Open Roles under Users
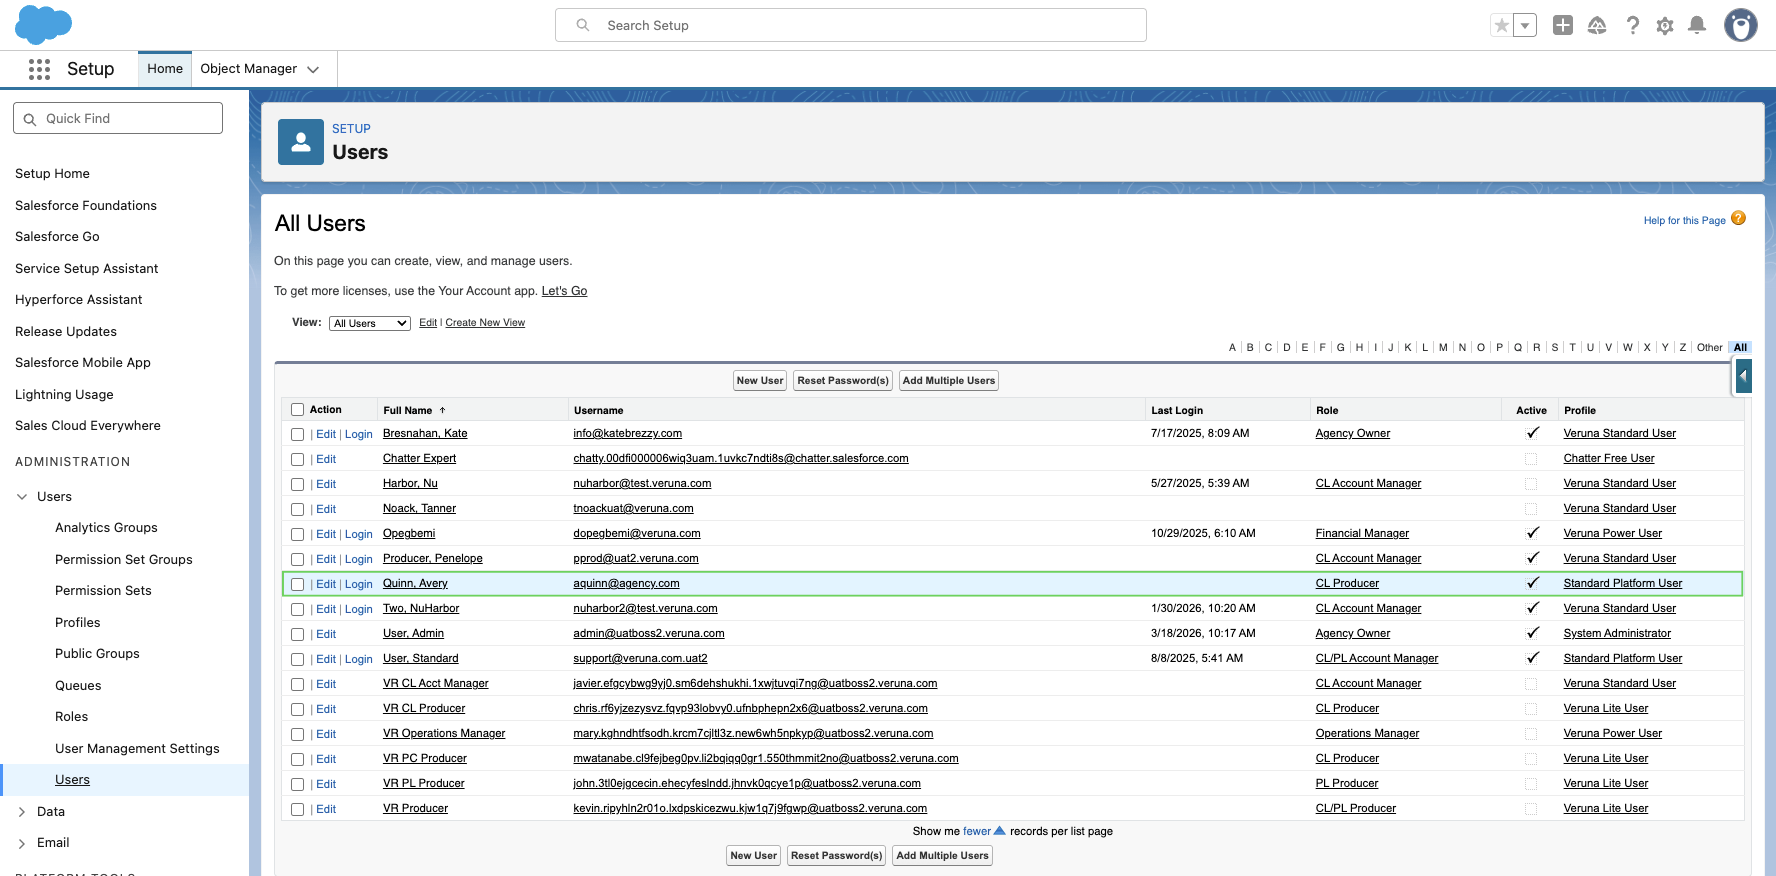 [x=71, y=716]
